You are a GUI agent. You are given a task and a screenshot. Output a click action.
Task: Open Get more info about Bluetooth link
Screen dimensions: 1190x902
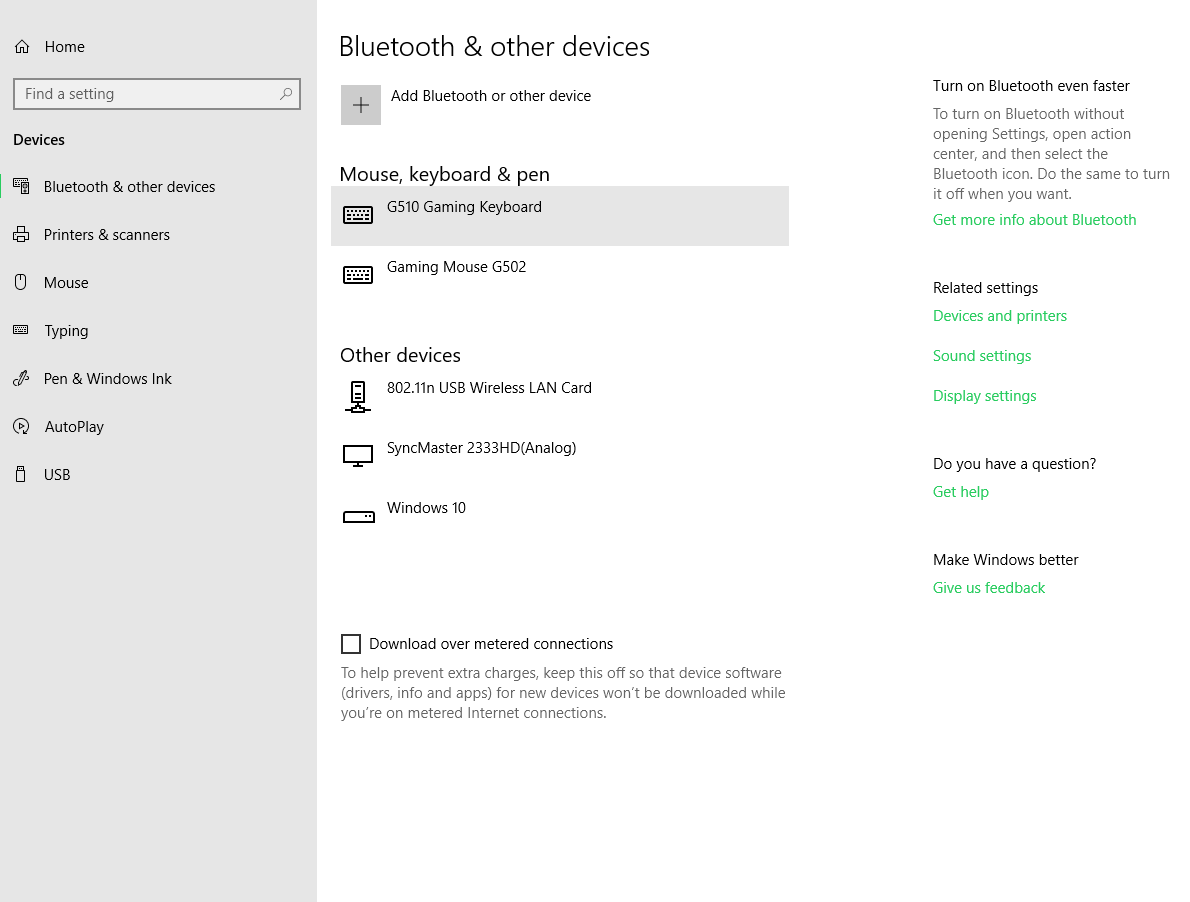(x=1034, y=220)
